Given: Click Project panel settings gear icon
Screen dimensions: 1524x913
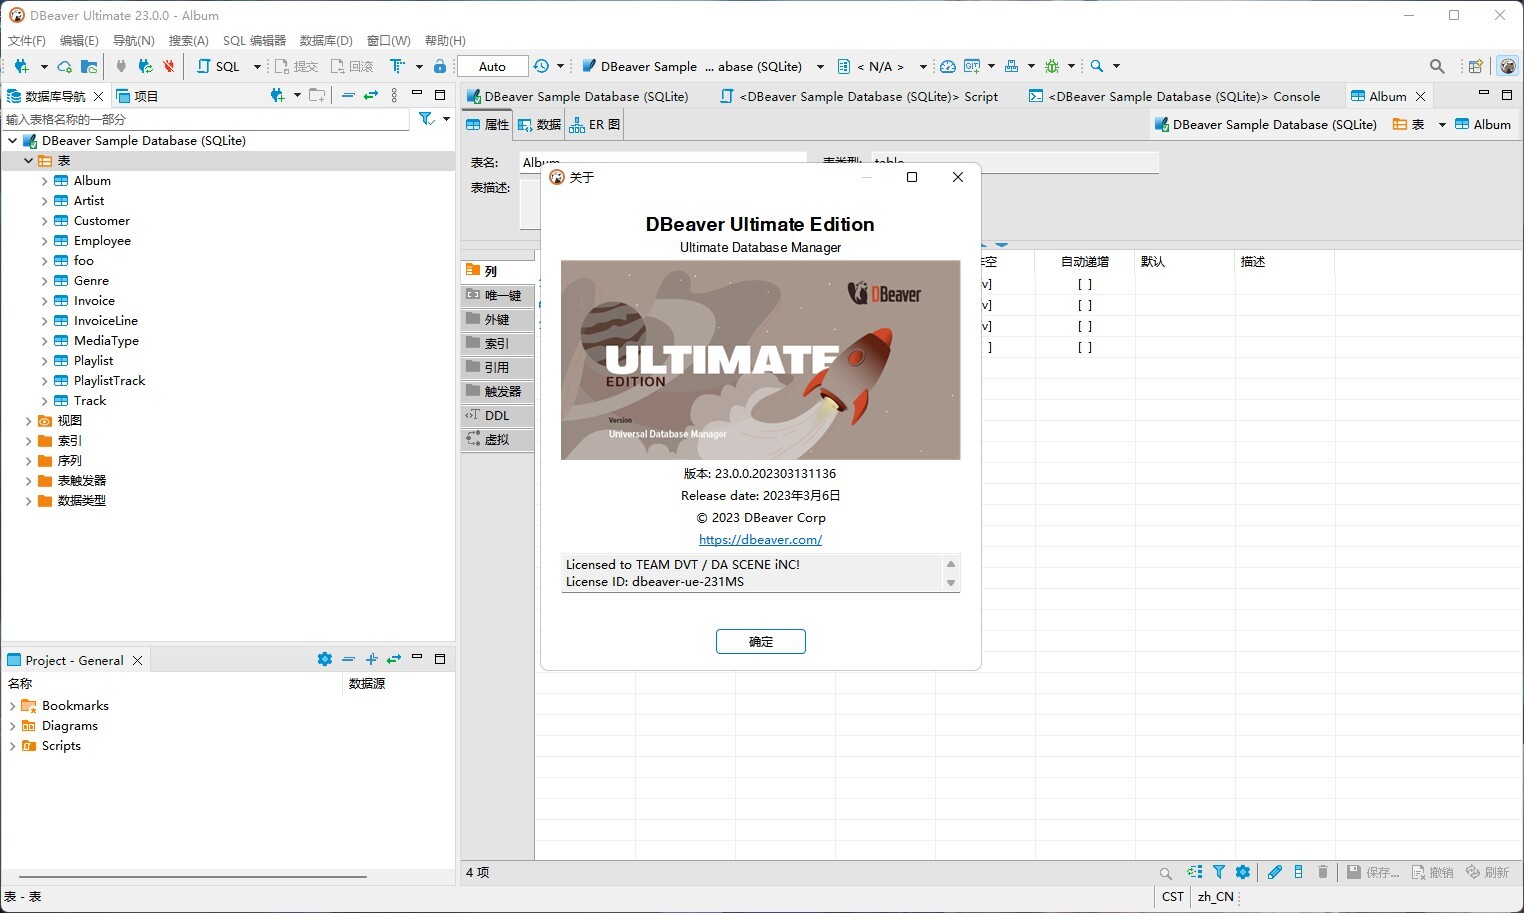Looking at the screenshot, I should [324, 659].
